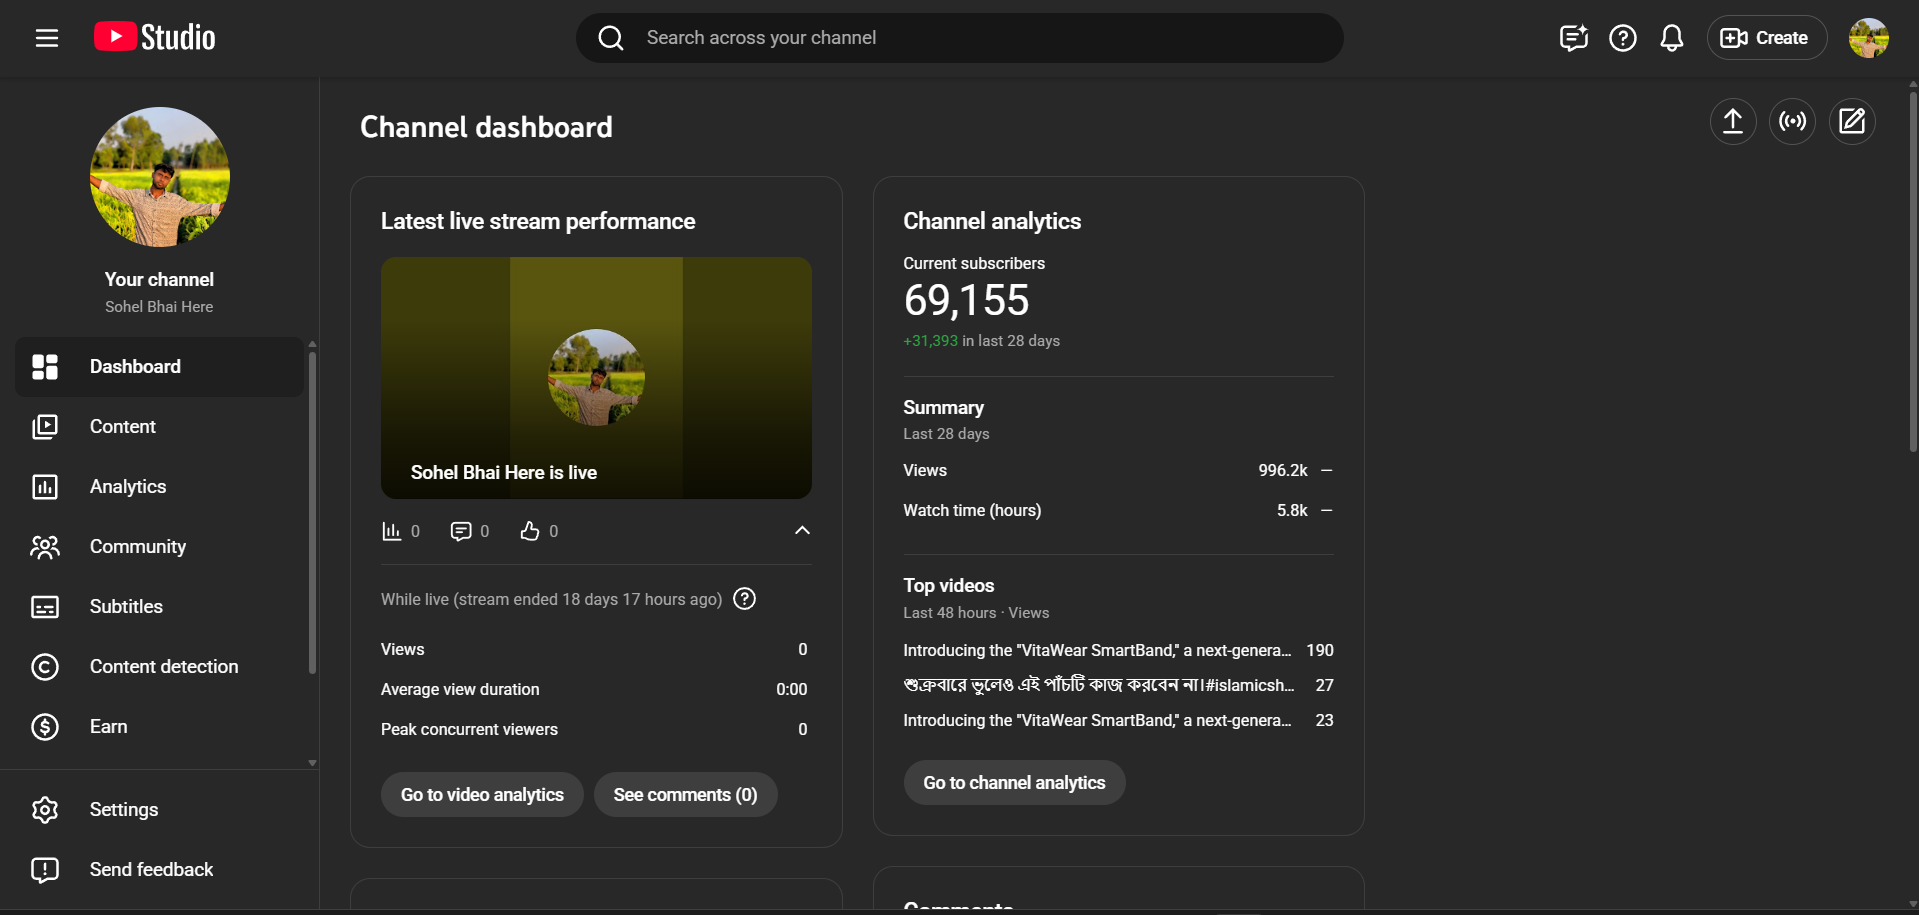Click the stream ended info help icon
This screenshot has width=1919, height=915.
click(x=744, y=599)
